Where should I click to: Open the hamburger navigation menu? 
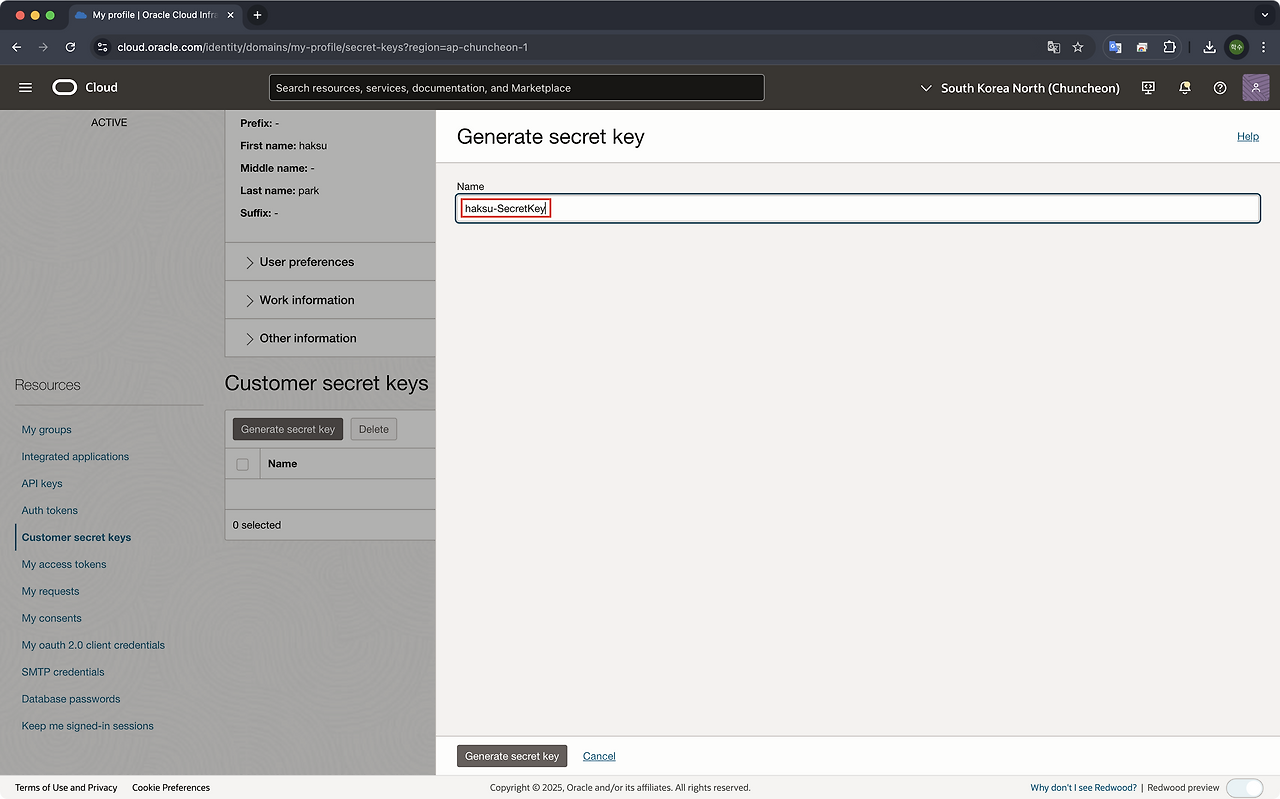[26, 88]
